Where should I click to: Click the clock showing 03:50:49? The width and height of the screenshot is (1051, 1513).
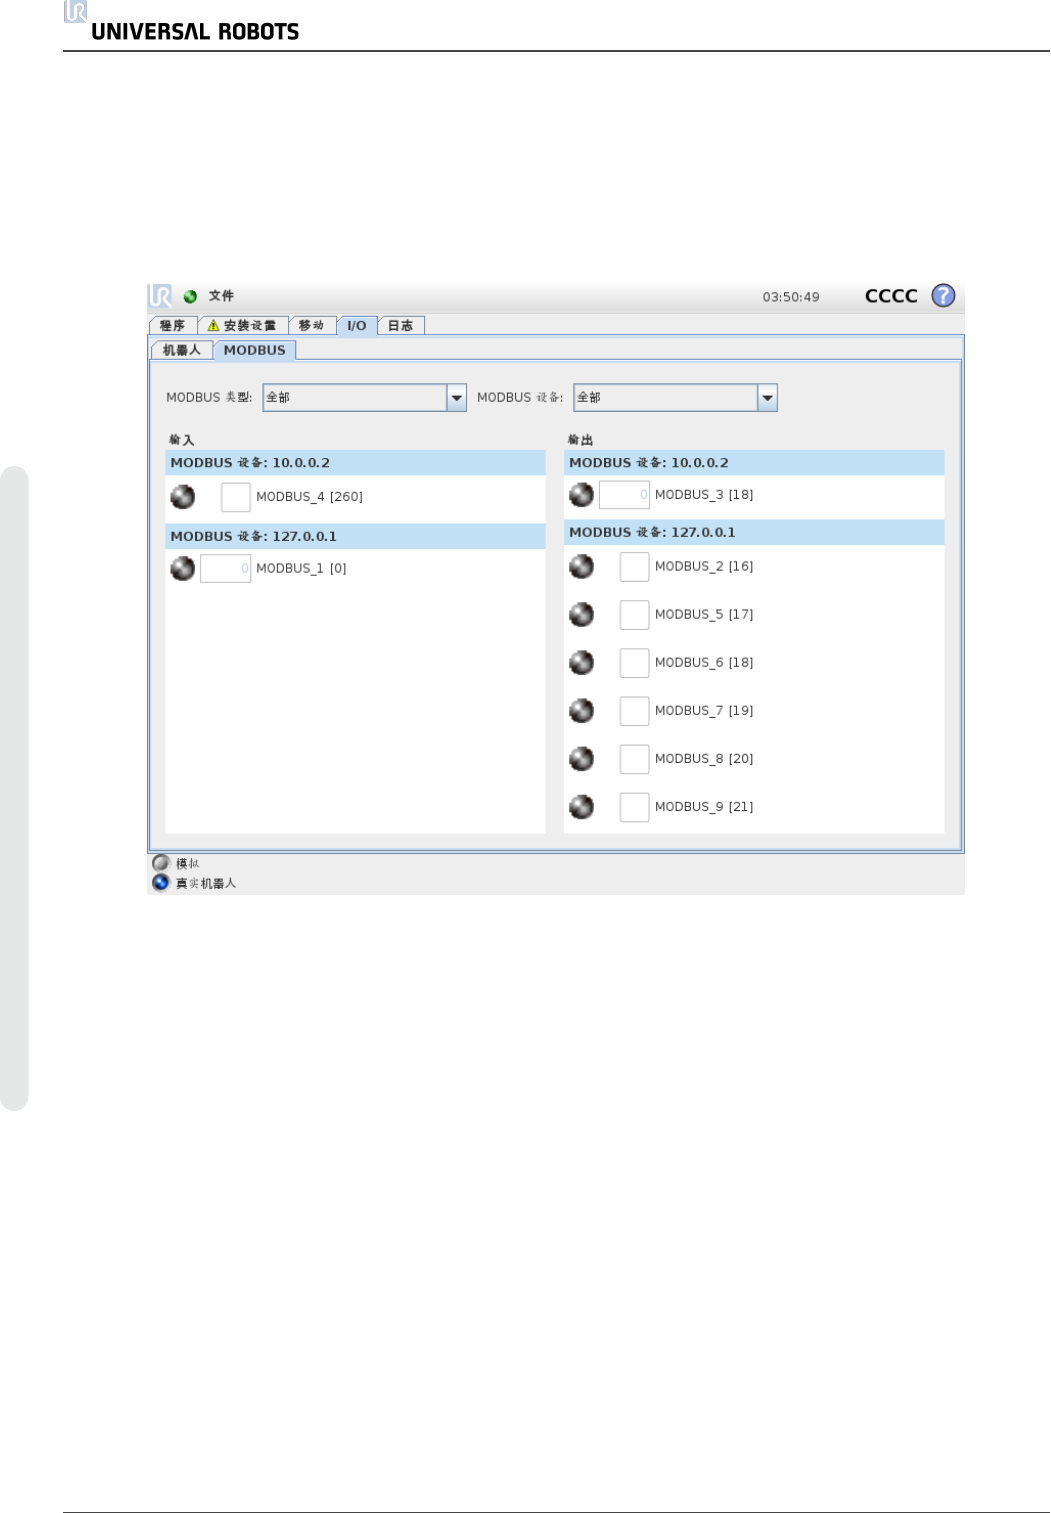click(x=791, y=297)
